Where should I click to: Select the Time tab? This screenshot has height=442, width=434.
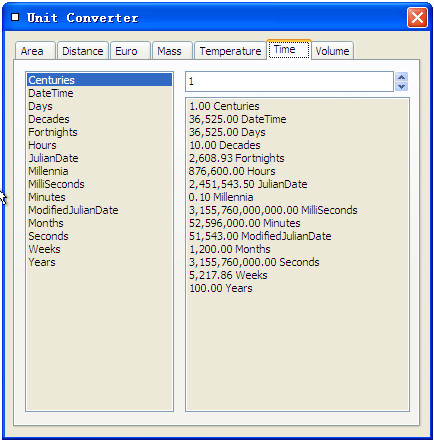click(289, 50)
